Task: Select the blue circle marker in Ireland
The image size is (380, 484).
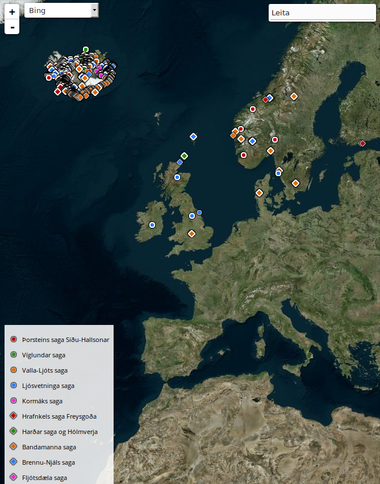Action: [x=152, y=225]
